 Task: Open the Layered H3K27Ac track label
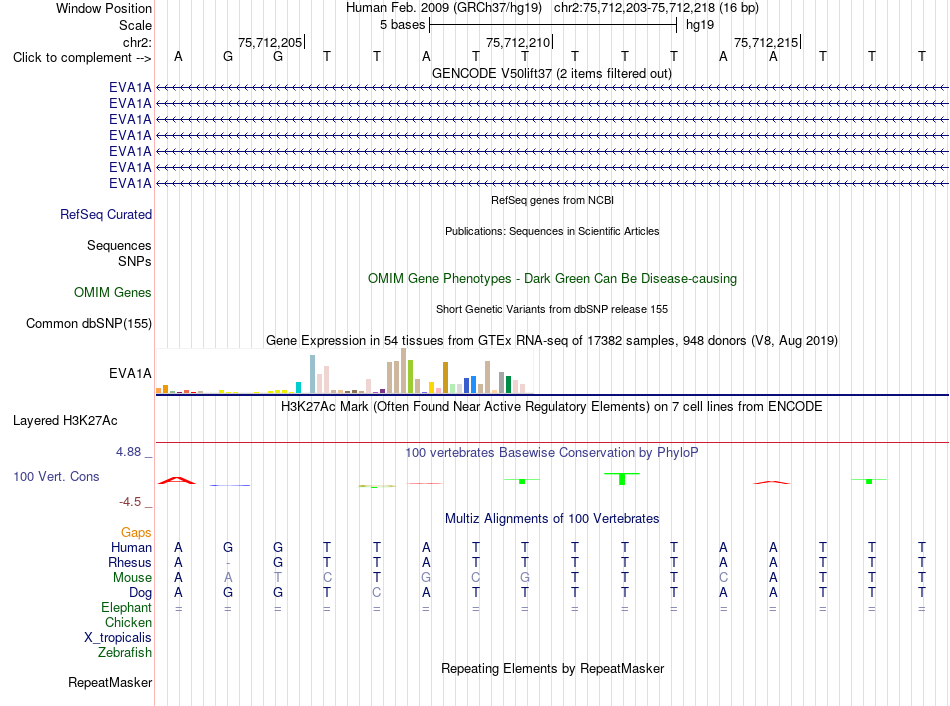click(65, 421)
